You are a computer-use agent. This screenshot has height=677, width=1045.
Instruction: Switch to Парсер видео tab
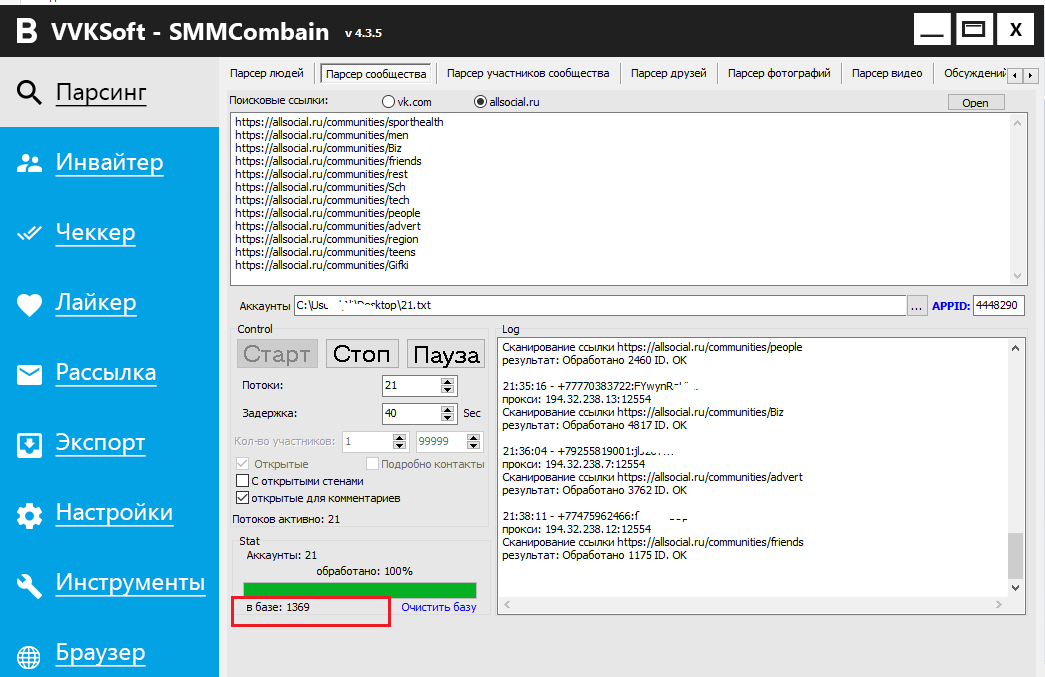point(887,73)
